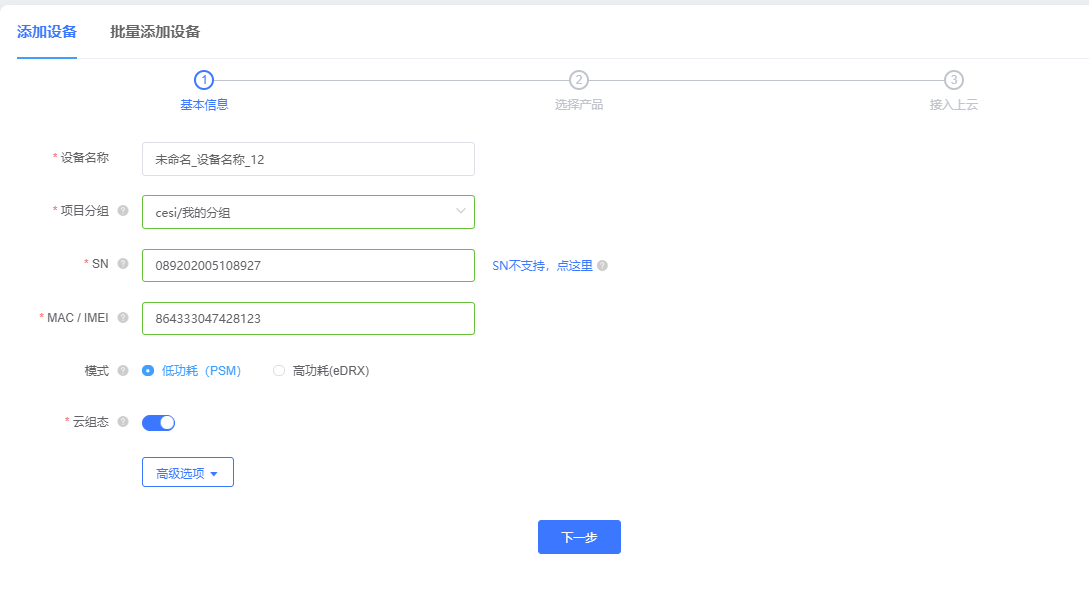The width and height of the screenshot is (1089, 604).
Task: Open the SN不支持，点这里 link
Action: [x=542, y=265]
